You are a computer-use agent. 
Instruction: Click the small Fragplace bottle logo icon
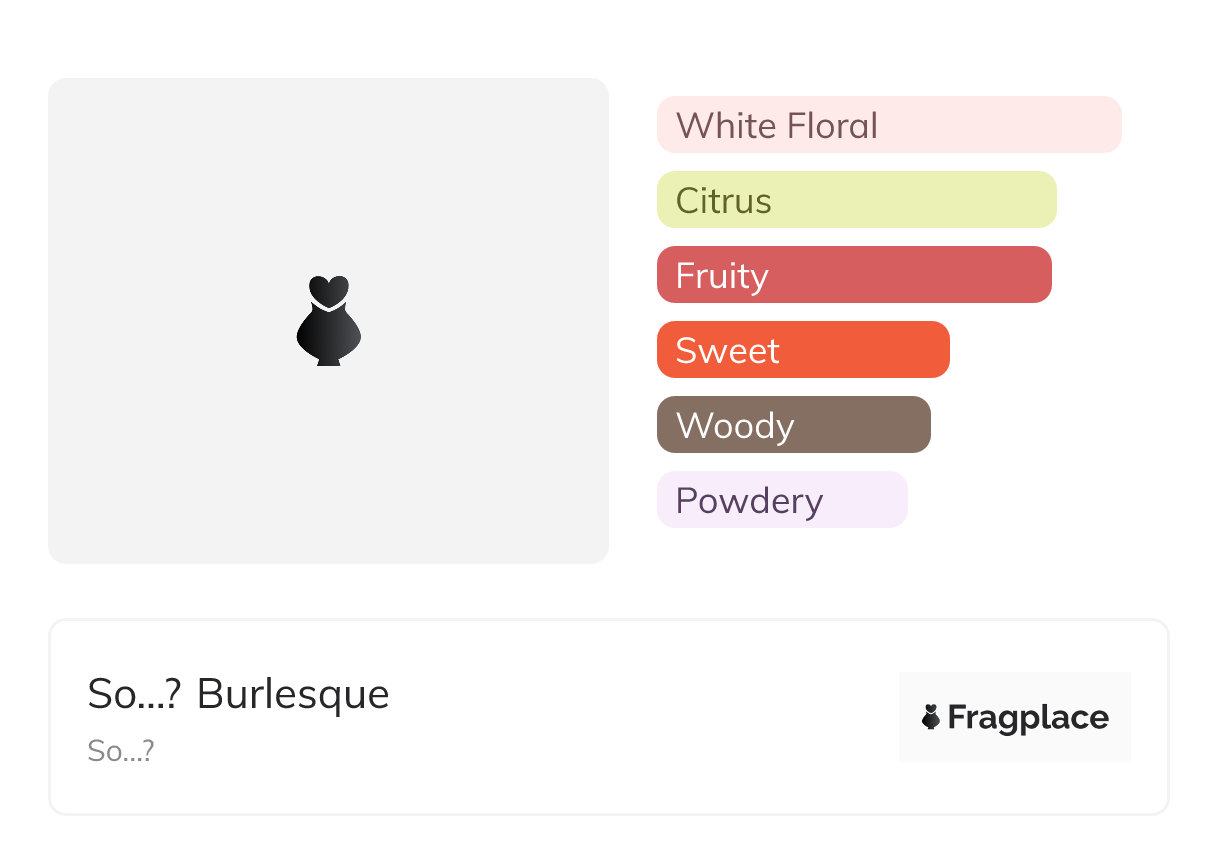(x=931, y=717)
